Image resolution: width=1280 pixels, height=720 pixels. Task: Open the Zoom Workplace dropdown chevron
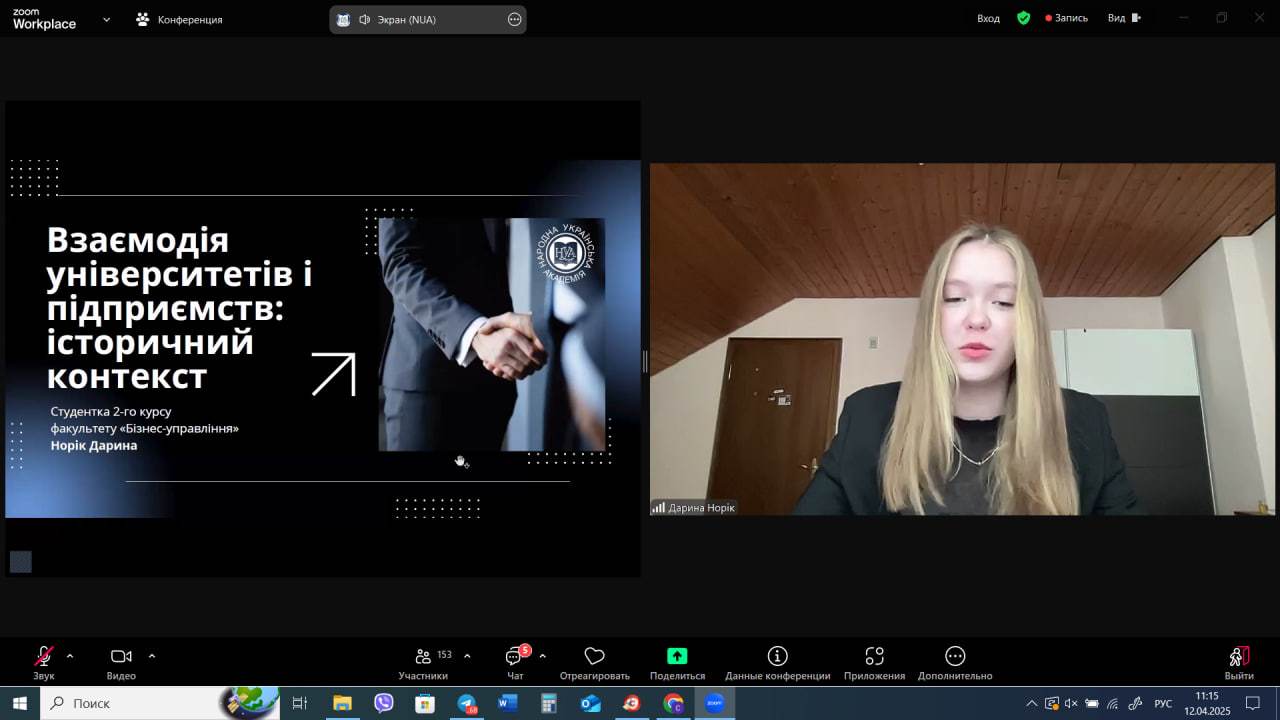tap(106, 19)
